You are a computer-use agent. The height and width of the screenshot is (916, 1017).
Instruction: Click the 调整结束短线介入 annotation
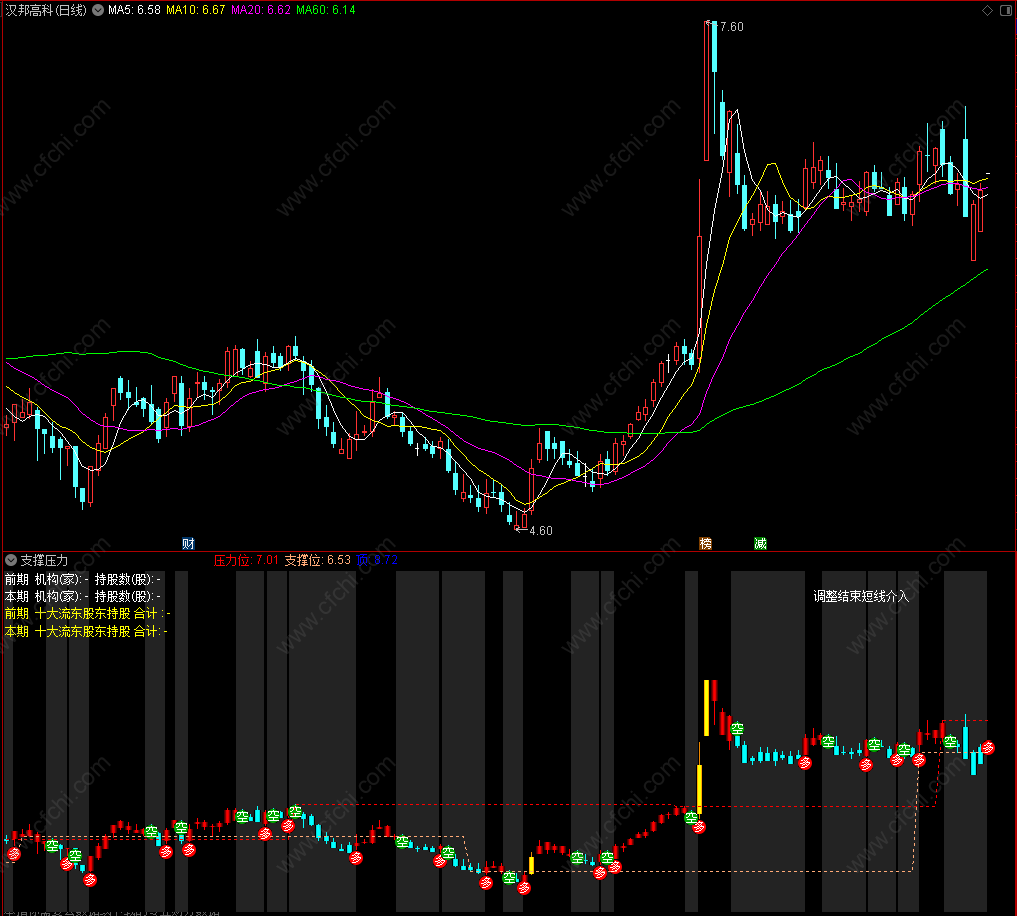pyautogui.click(x=861, y=596)
